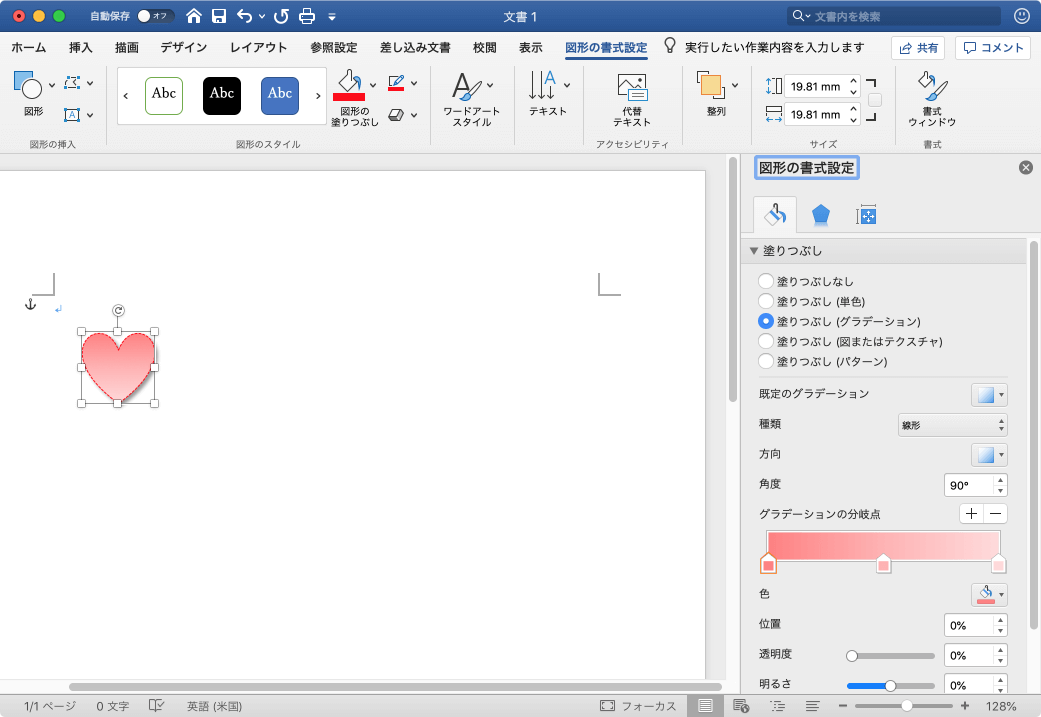
Task: Select the fill and line tab icon
Action: (775, 214)
